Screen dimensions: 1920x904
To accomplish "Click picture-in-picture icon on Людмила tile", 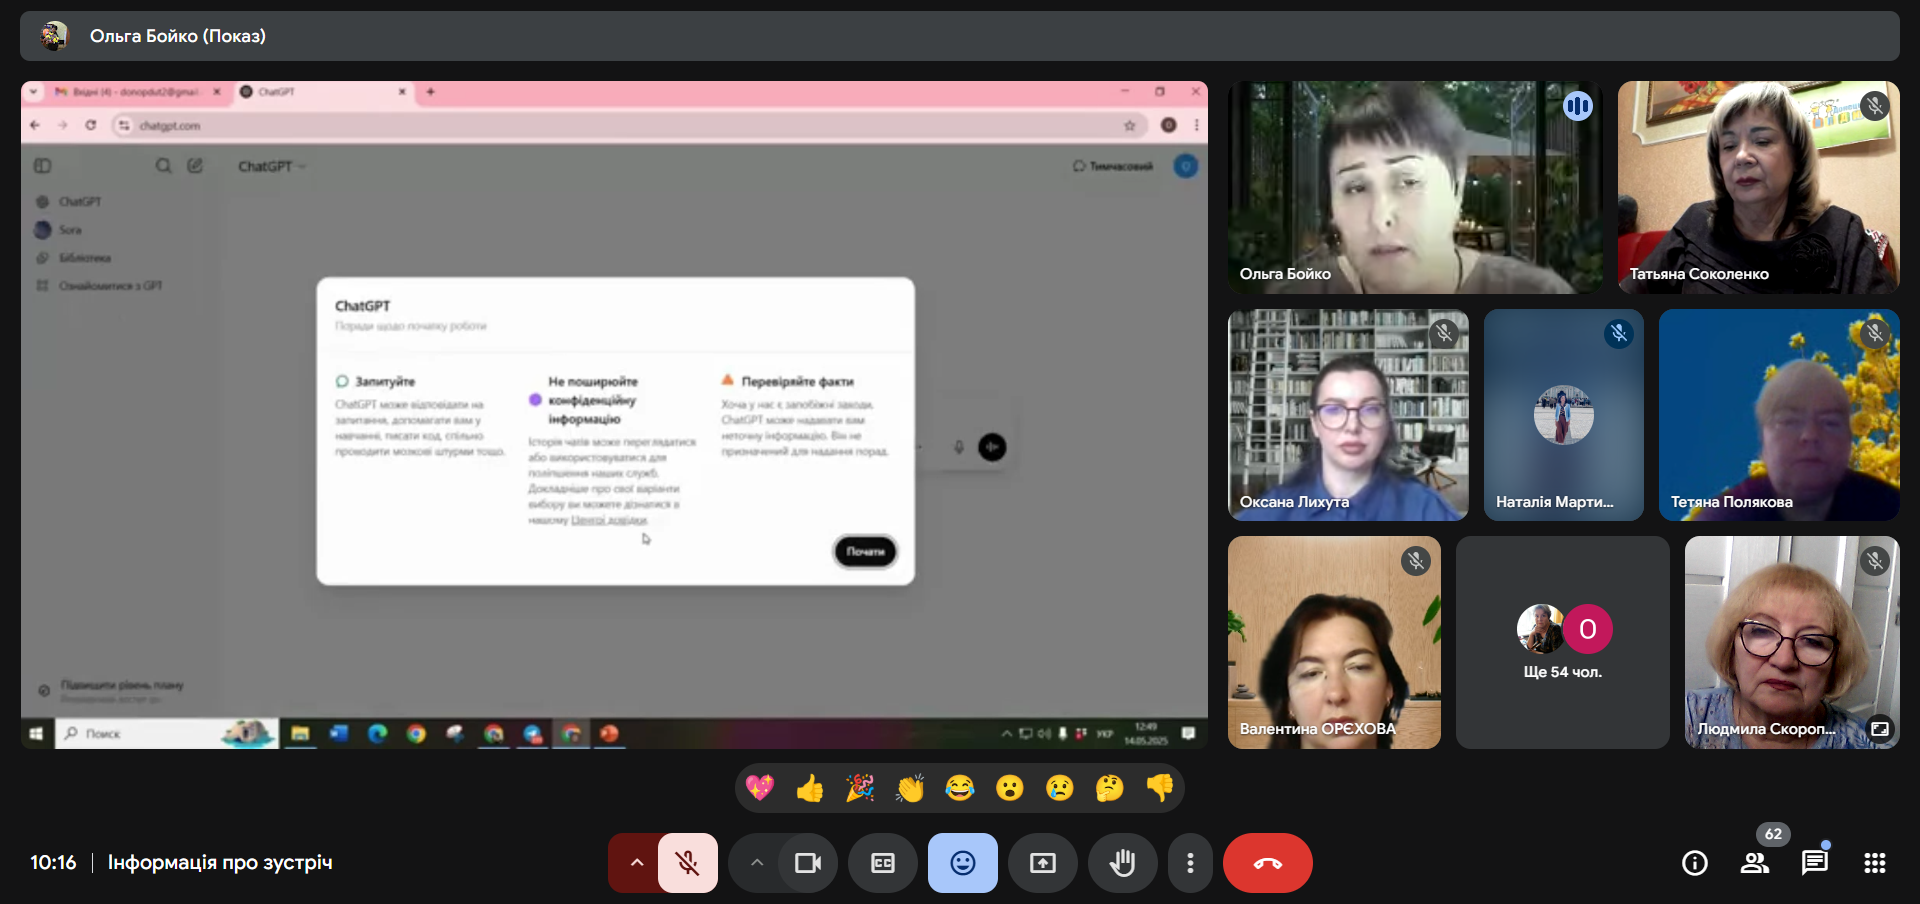I will pyautogui.click(x=1880, y=729).
